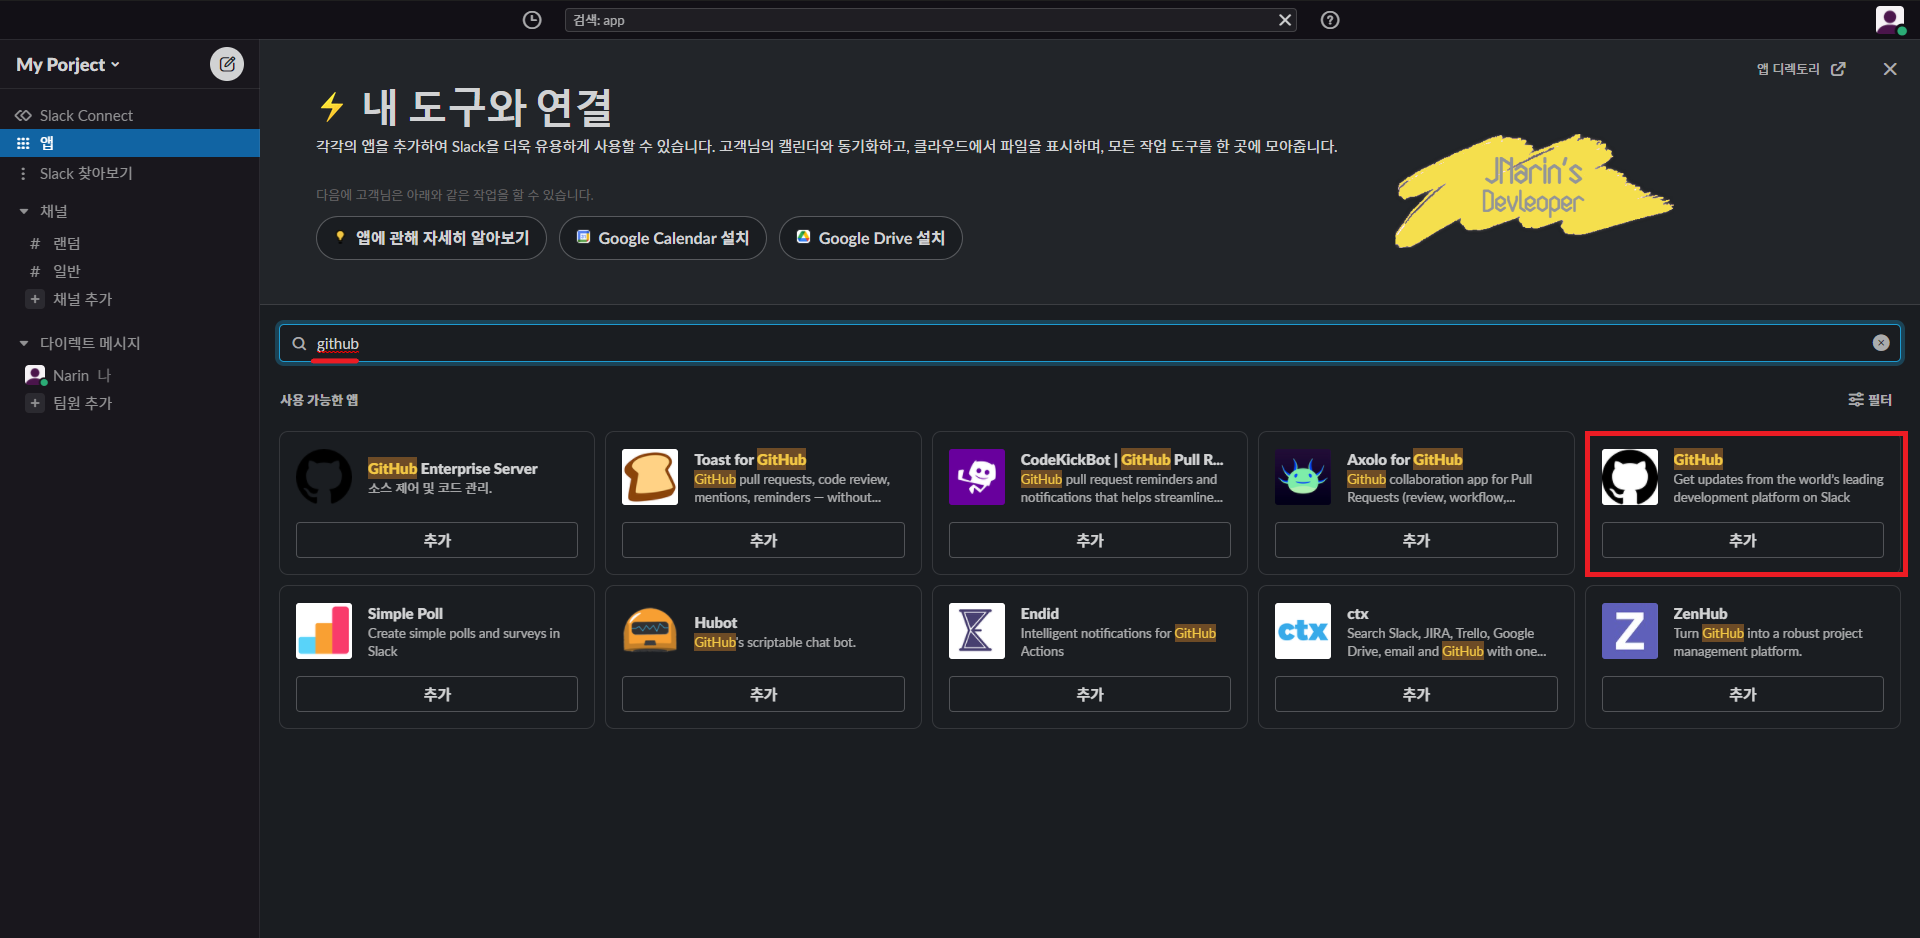Add the Simple Poll app
1920x938 pixels.
tap(437, 694)
